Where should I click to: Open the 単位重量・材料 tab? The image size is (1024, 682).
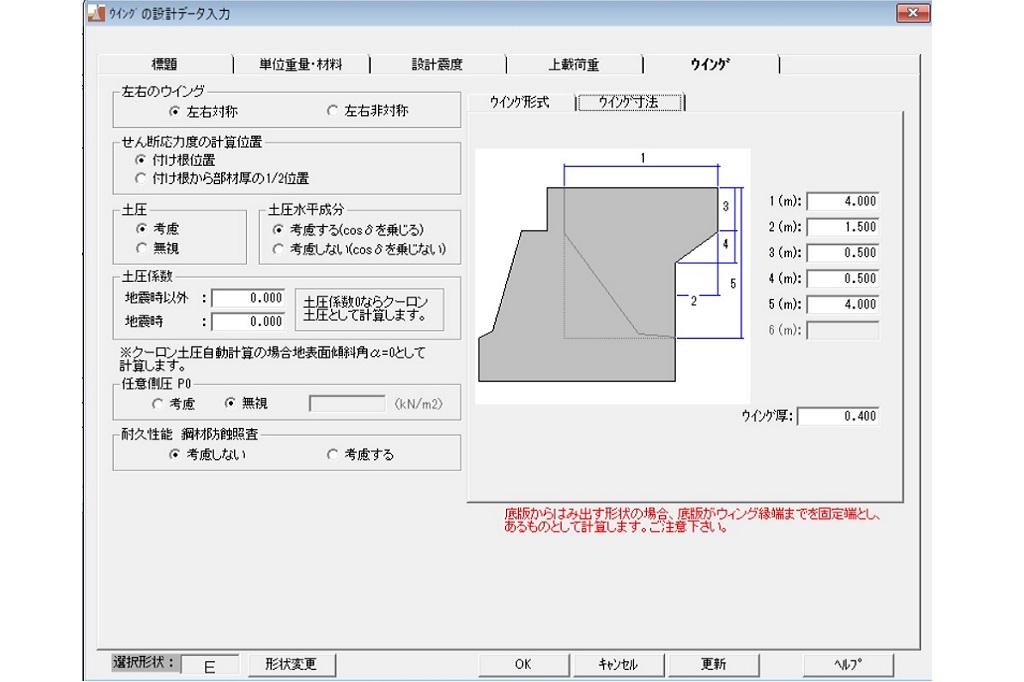pos(300,65)
